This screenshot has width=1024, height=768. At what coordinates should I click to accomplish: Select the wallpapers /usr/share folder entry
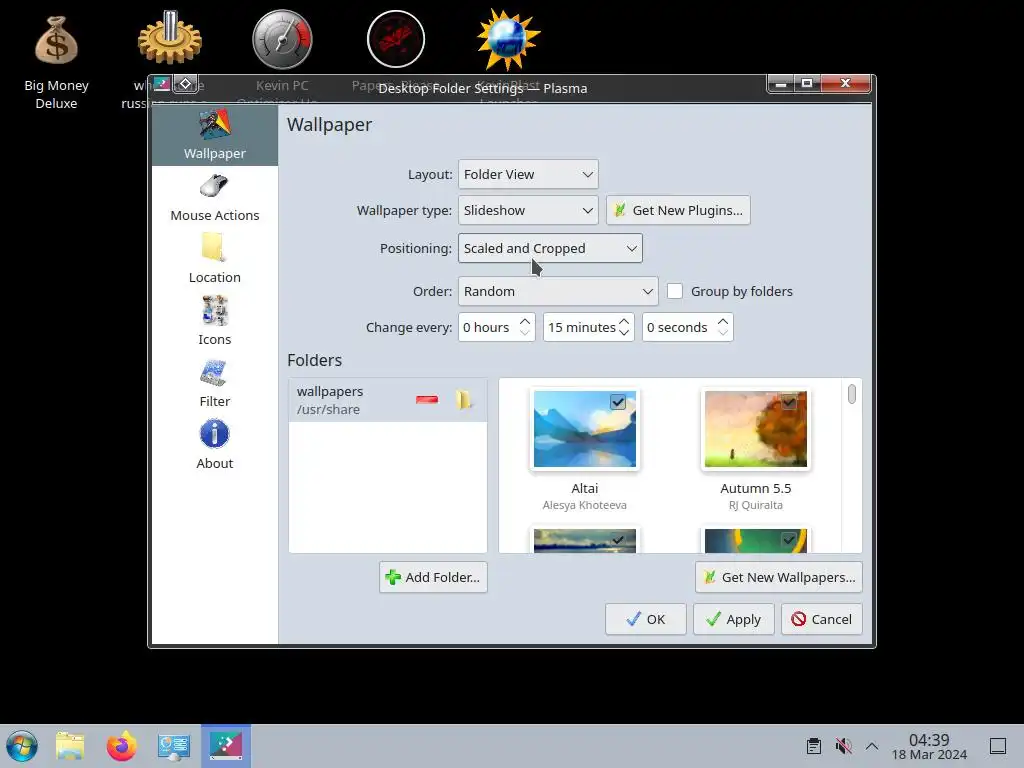point(388,400)
